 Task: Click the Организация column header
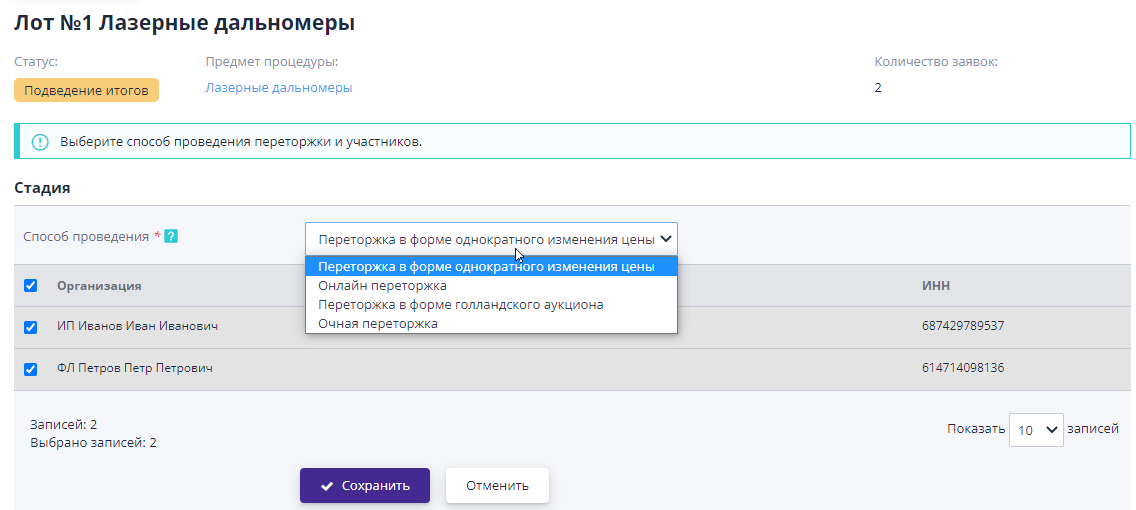click(99, 286)
